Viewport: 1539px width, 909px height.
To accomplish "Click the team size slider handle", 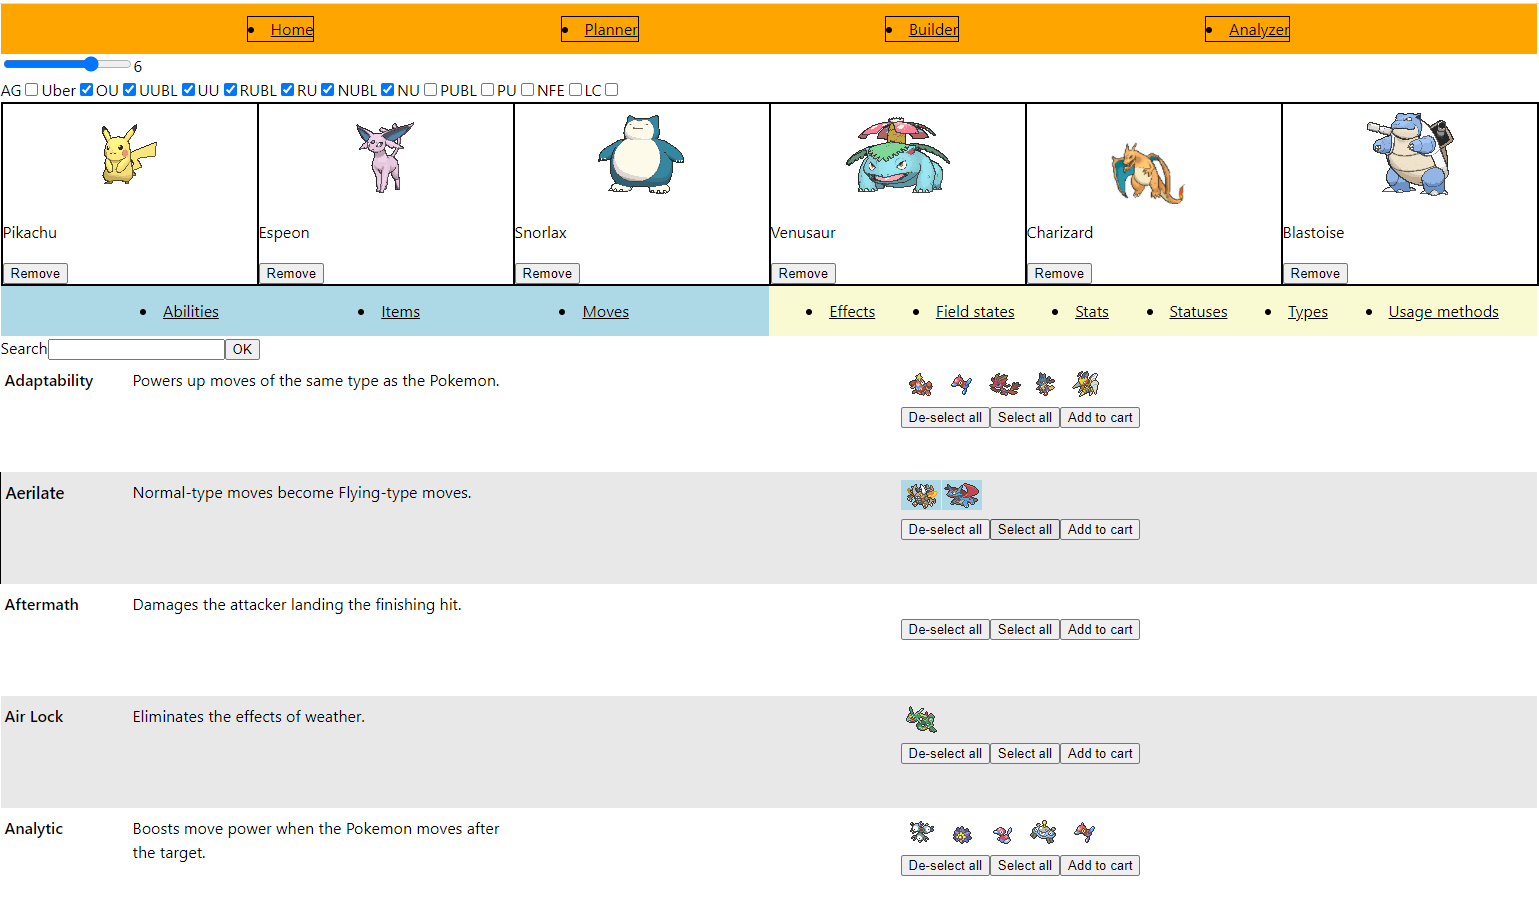I will (91, 64).
